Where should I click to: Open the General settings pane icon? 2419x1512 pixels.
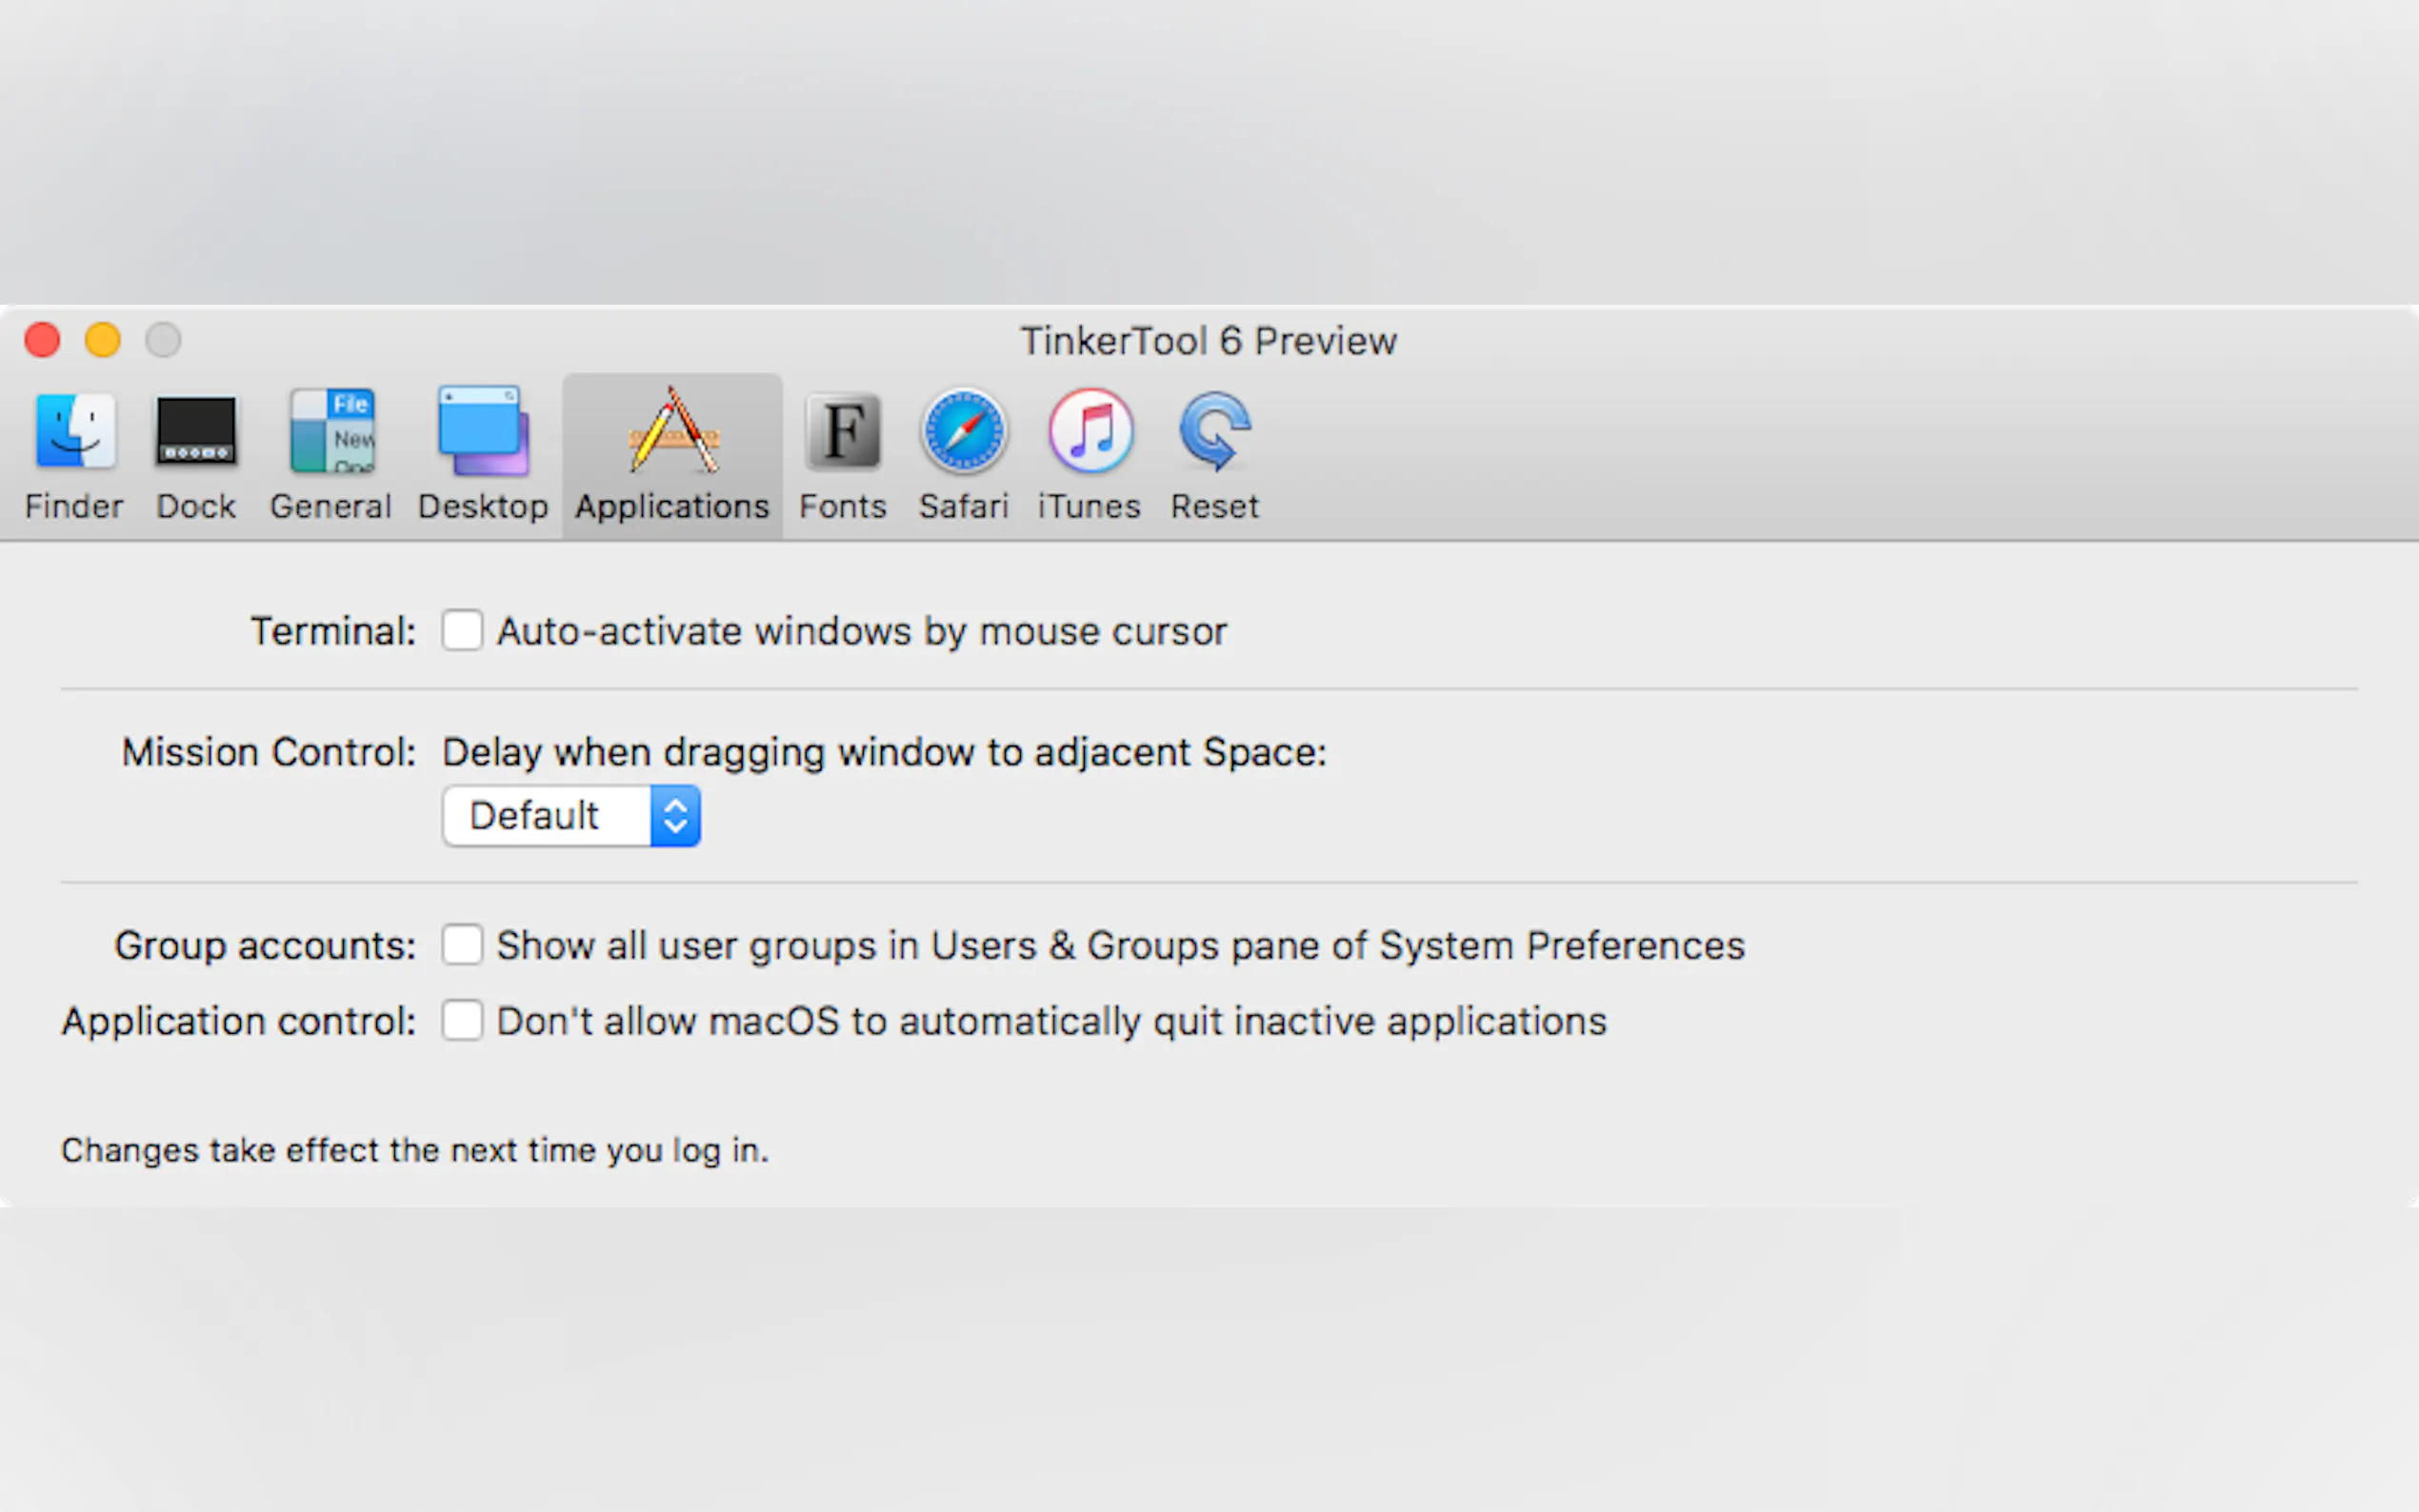coord(332,431)
